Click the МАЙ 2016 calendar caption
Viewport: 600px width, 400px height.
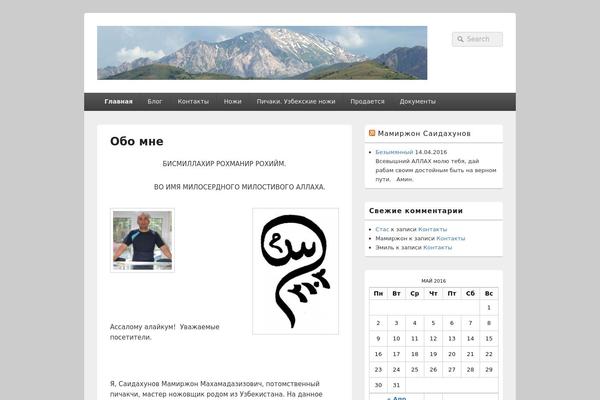434,281
